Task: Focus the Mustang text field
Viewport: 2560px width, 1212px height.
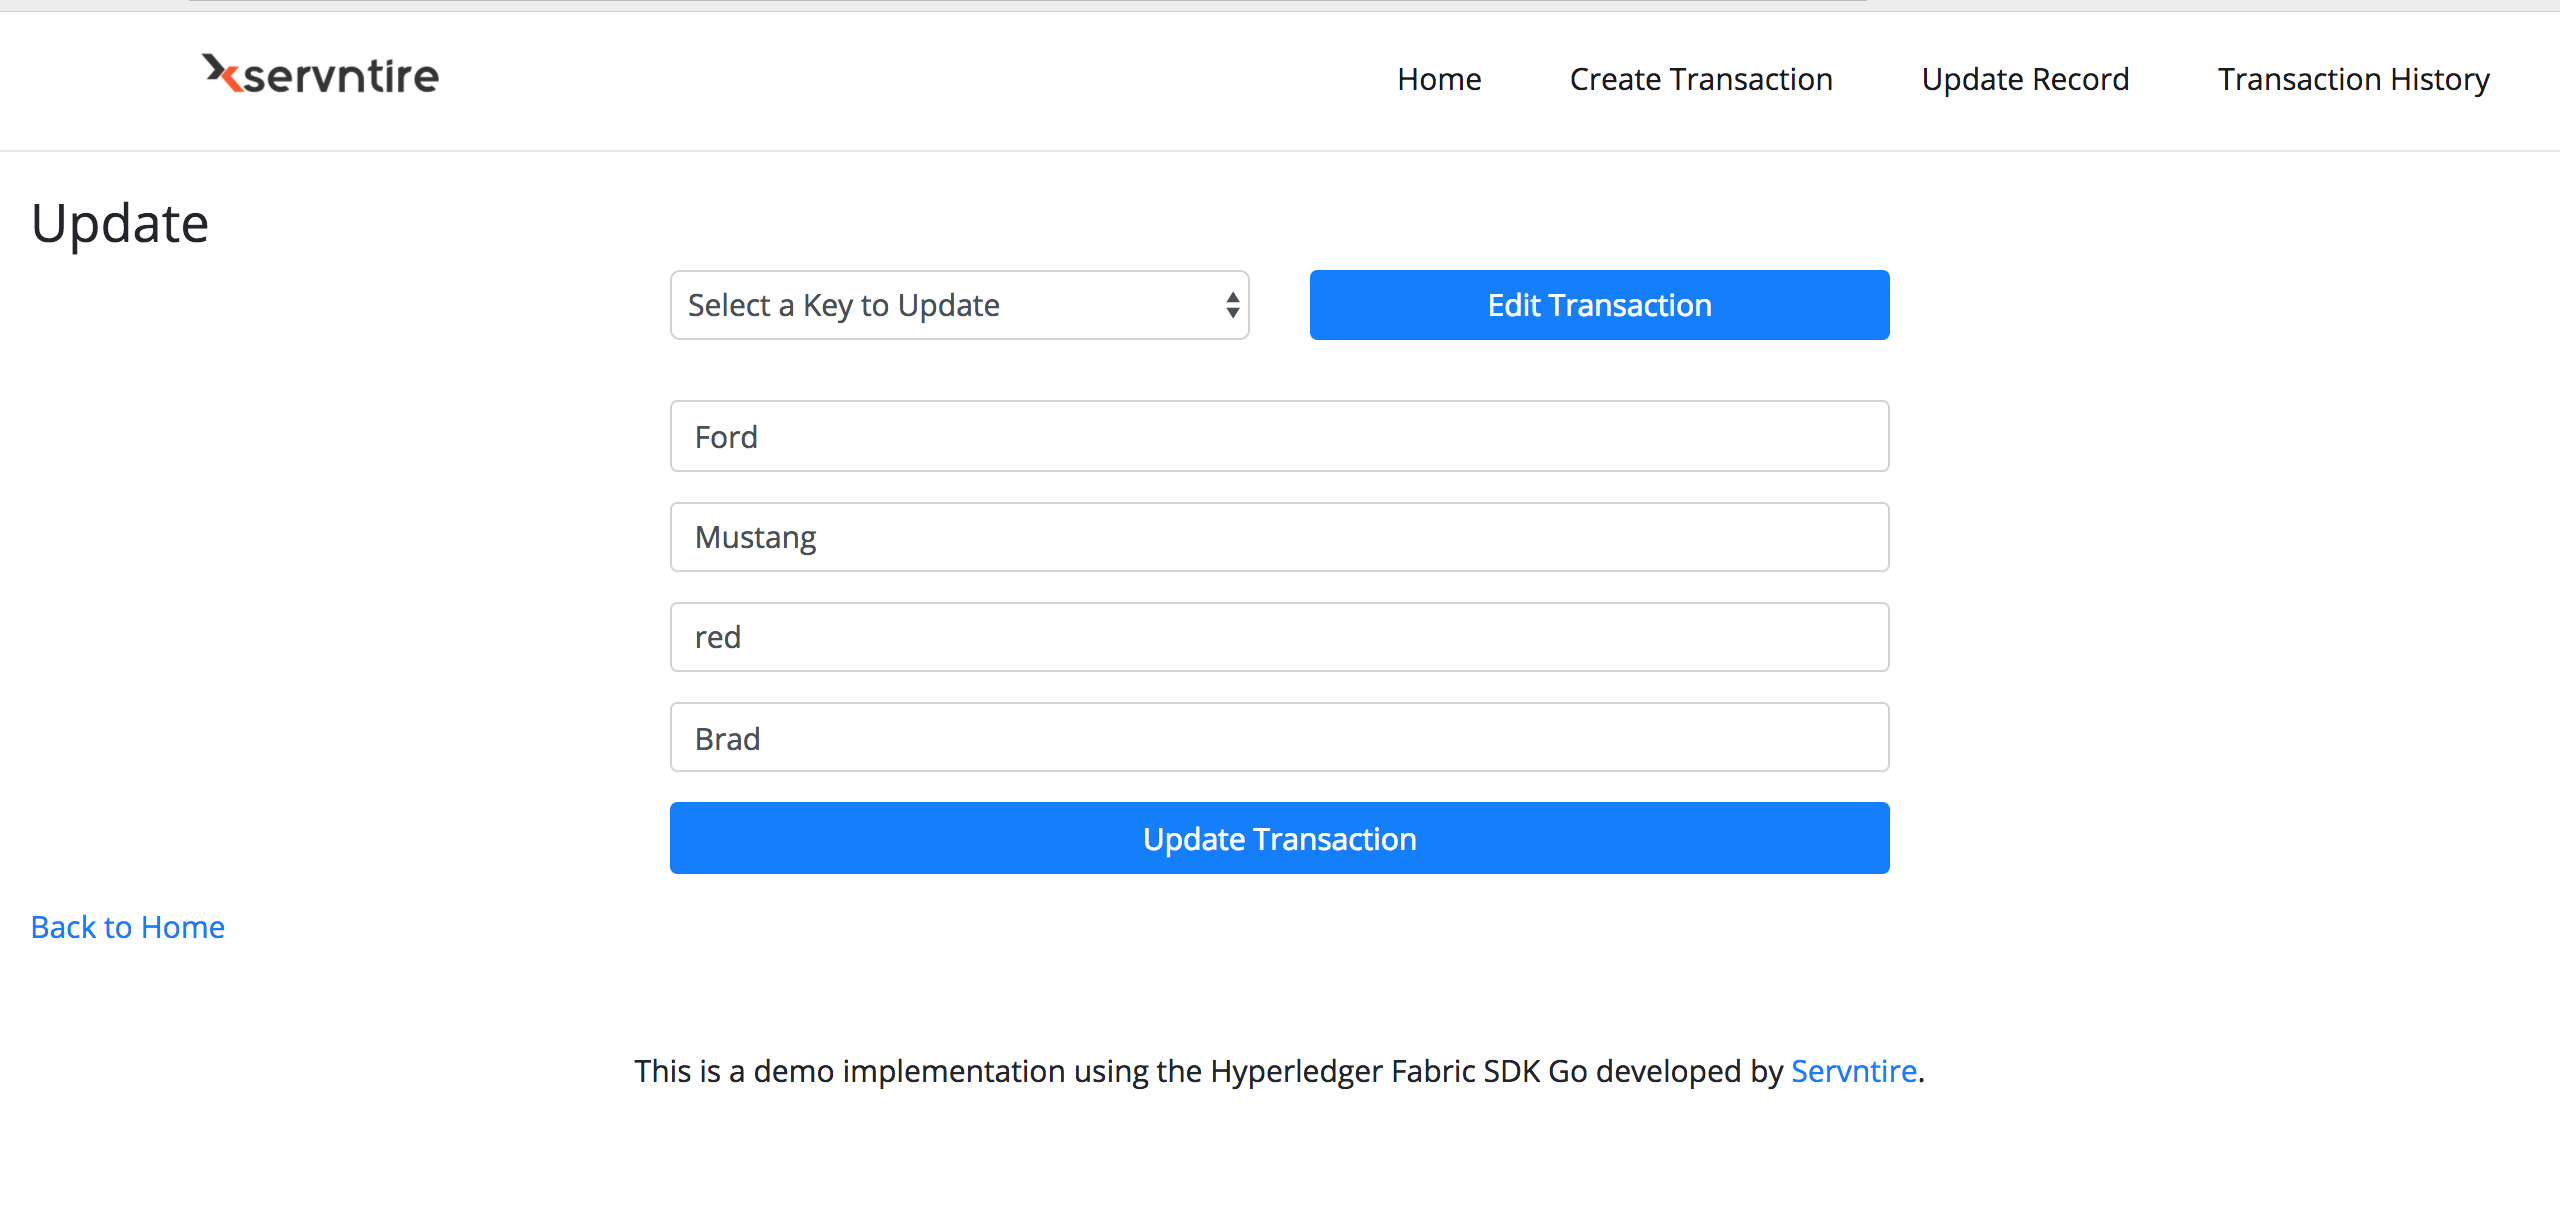Action: tap(1279, 537)
